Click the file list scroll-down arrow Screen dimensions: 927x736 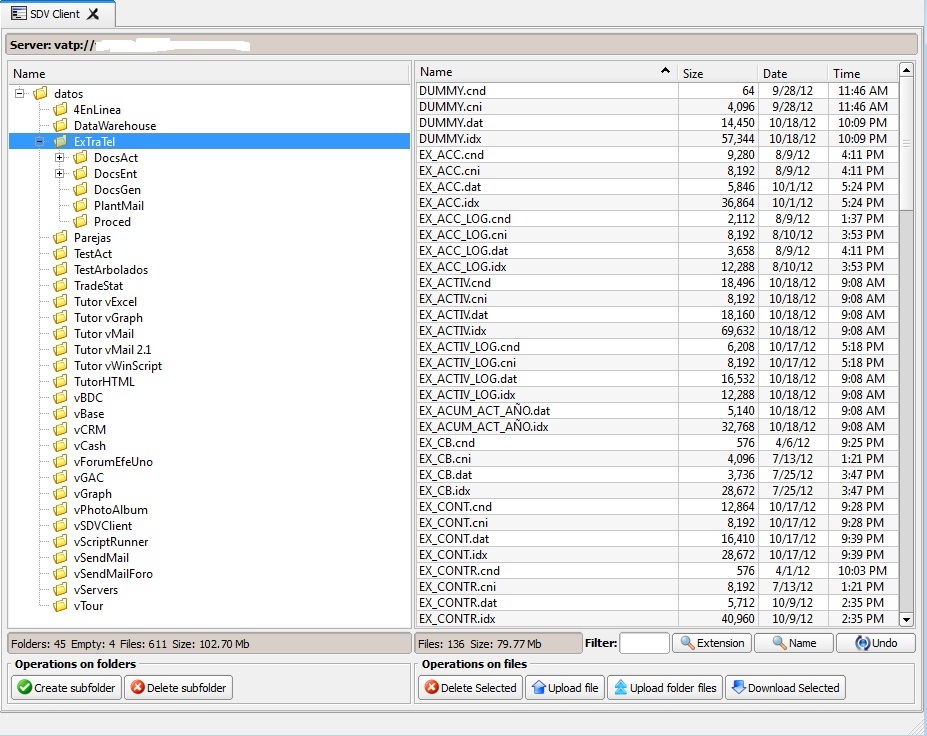coord(906,619)
